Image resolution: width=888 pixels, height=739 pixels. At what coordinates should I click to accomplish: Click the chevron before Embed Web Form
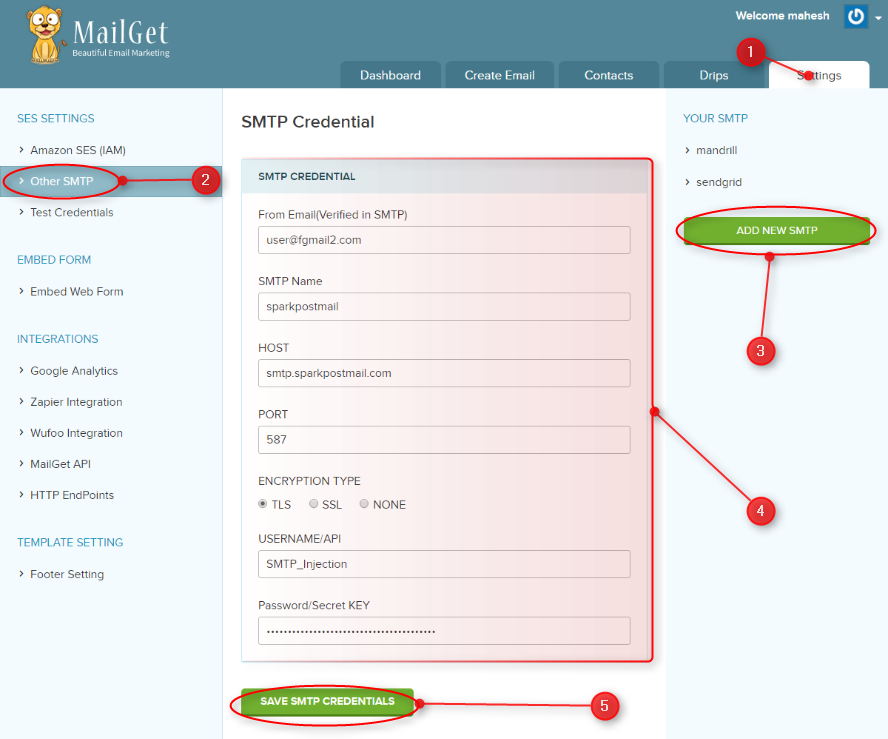click(x=22, y=291)
